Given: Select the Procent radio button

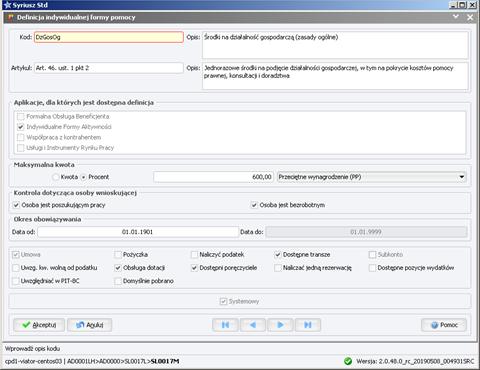Looking at the screenshot, I should [x=84, y=177].
